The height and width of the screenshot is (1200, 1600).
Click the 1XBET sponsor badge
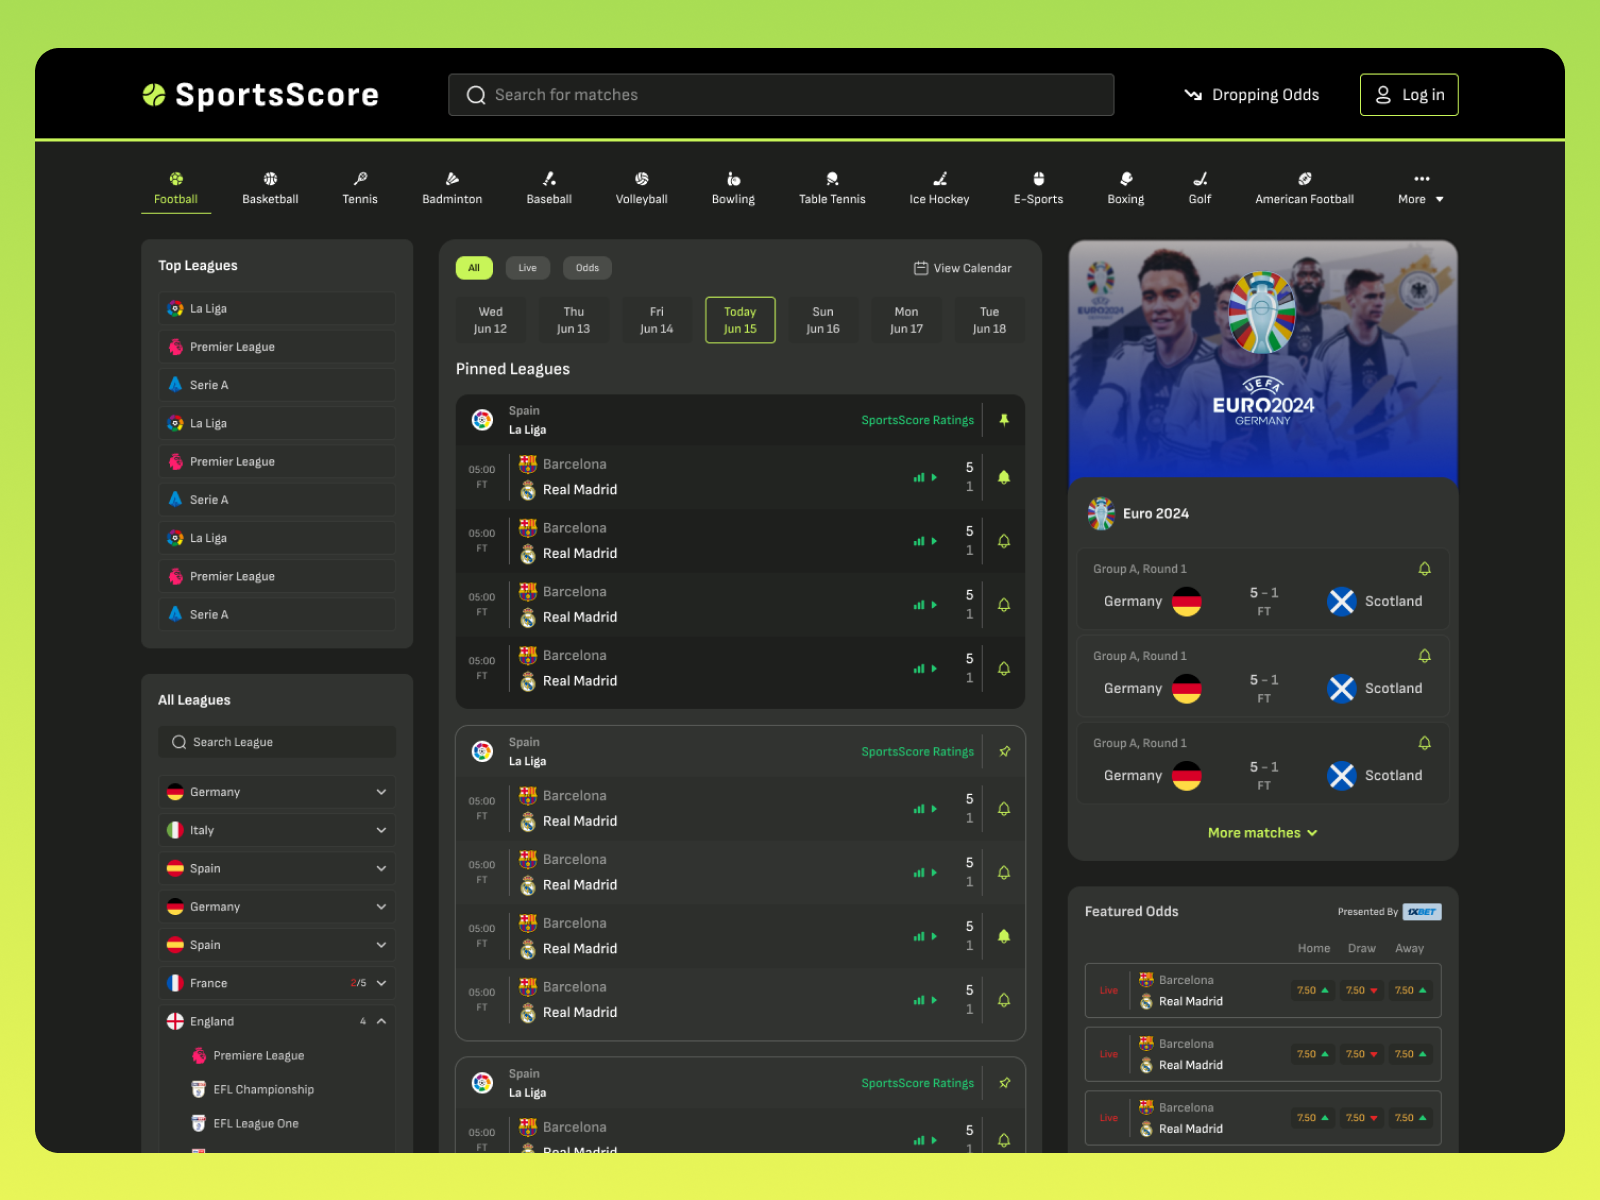(x=1422, y=912)
